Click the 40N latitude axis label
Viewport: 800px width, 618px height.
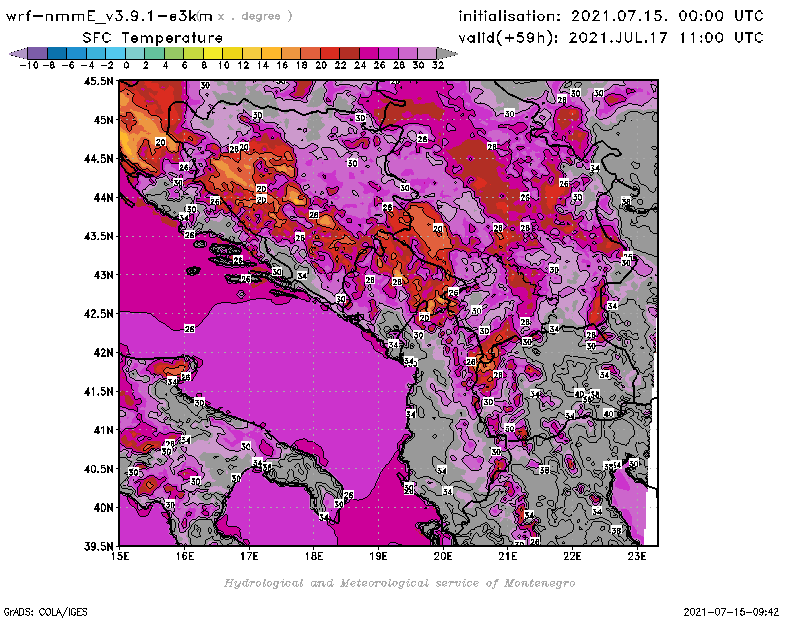(103, 508)
